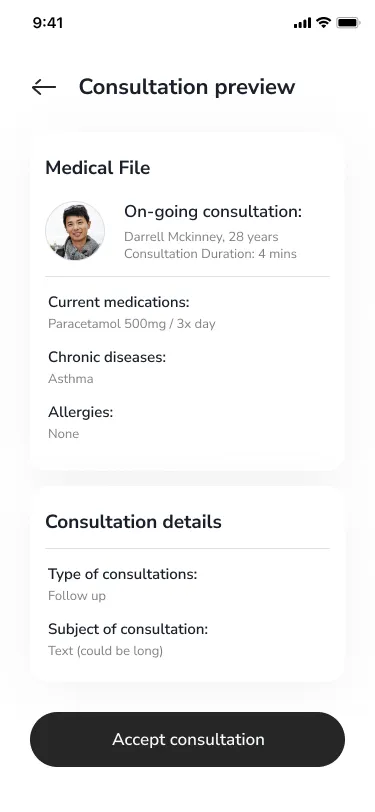Select the Current medications label
Screen dimensions: 375x812
coord(119,302)
